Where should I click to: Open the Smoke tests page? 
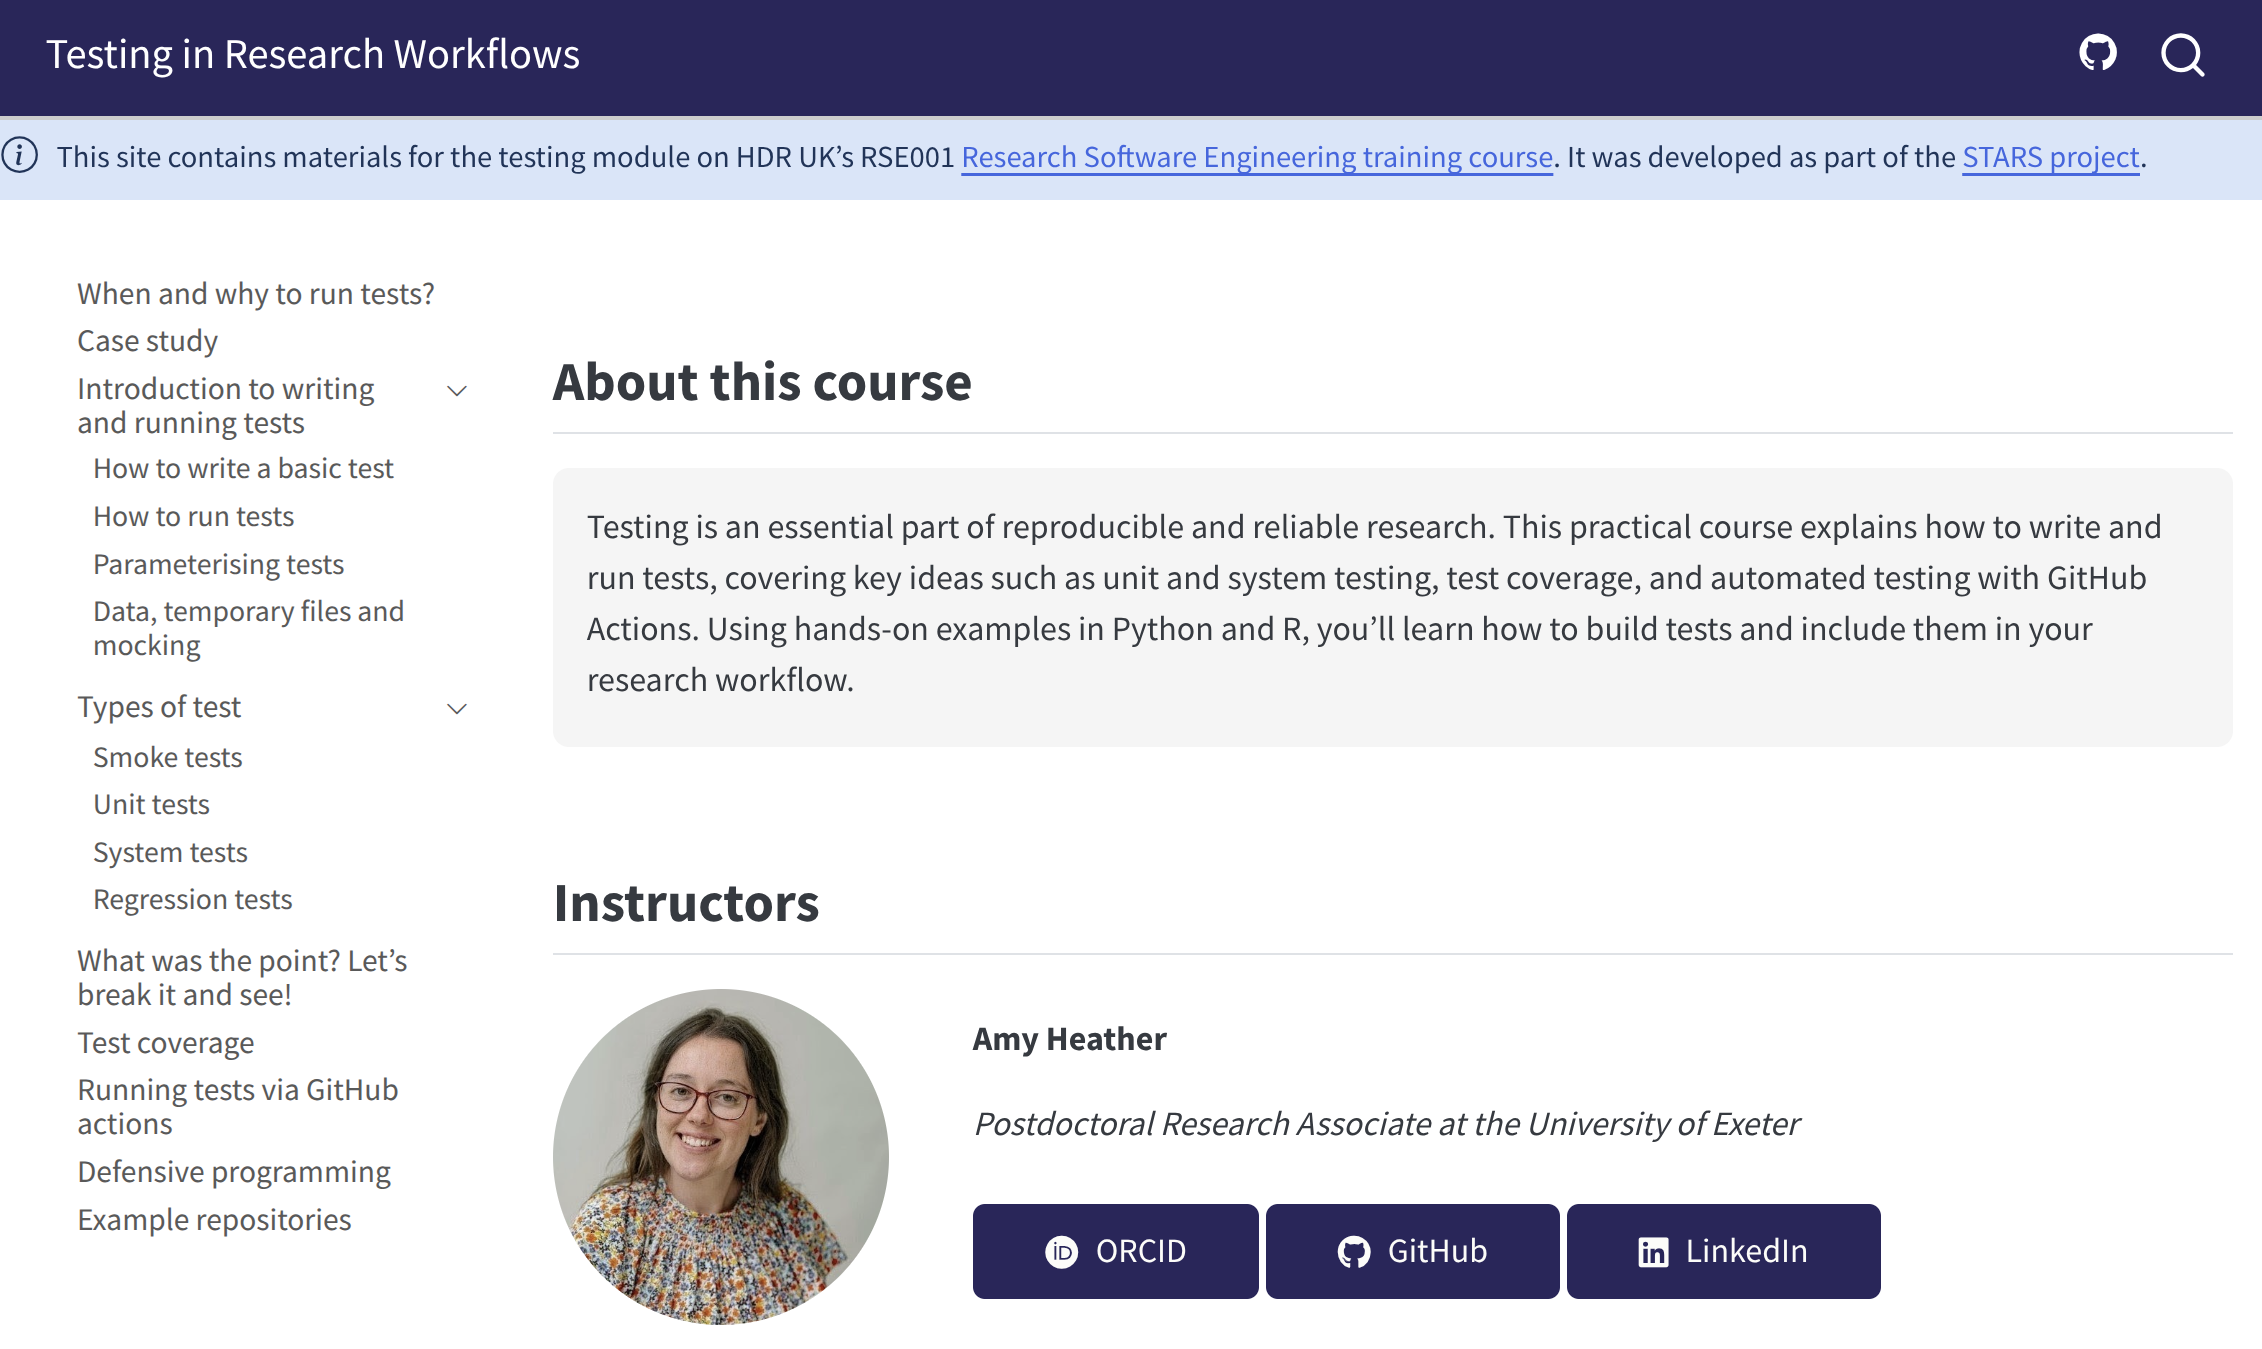click(x=168, y=757)
